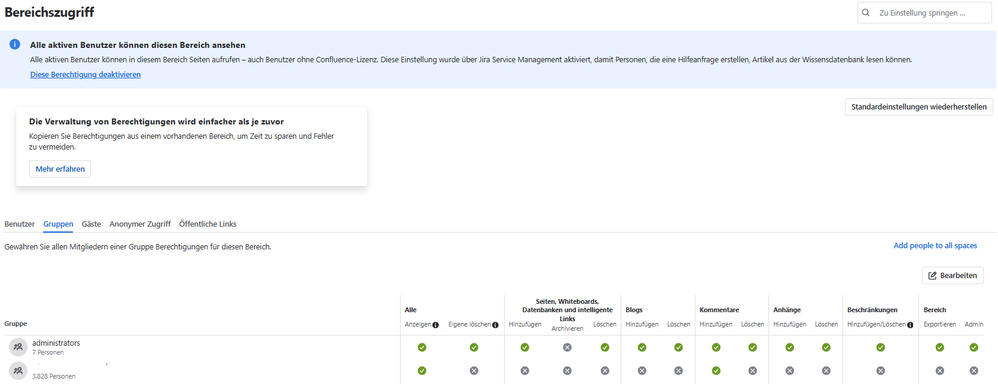Click administrators' Anhänge Hinzufügen checkmark
Viewport: 998px width, 384px height.
click(x=789, y=347)
